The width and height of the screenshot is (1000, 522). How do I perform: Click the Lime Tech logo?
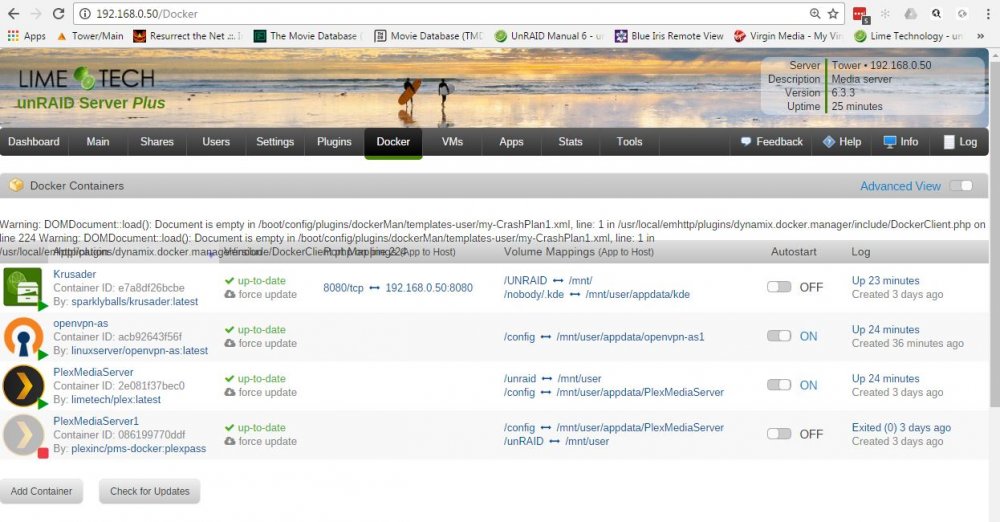pyautogui.click(x=87, y=79)
